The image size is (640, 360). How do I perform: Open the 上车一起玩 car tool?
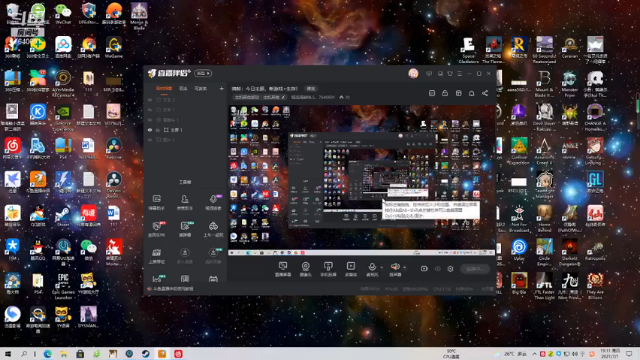(213, 229)
